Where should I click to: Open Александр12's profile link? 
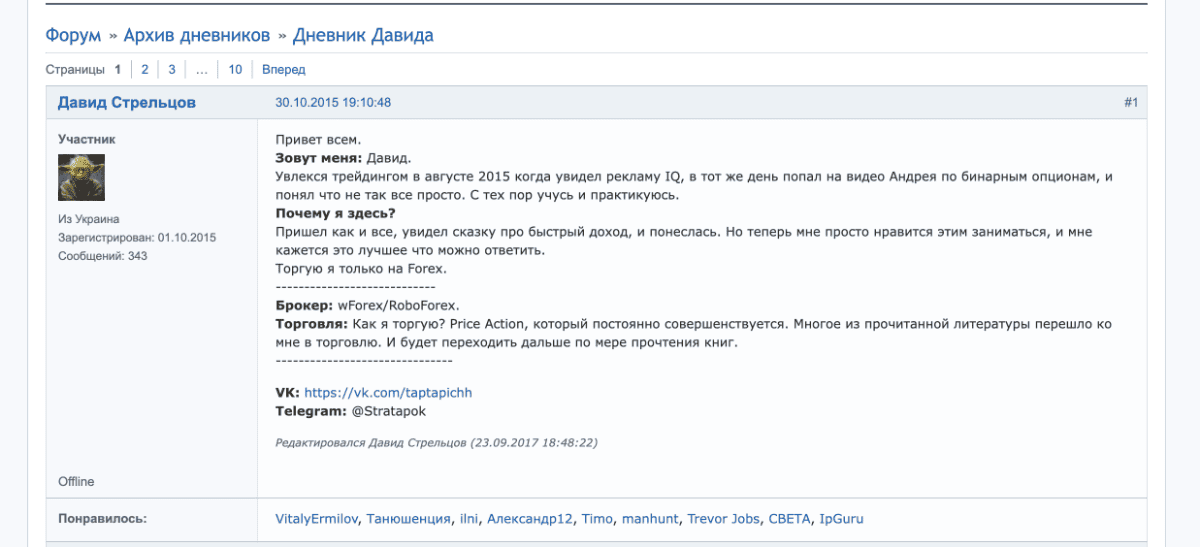(x=532, y=519)
